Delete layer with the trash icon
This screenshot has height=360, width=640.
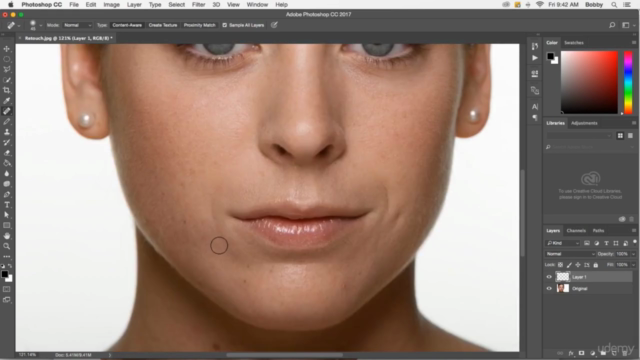(624, 353)
